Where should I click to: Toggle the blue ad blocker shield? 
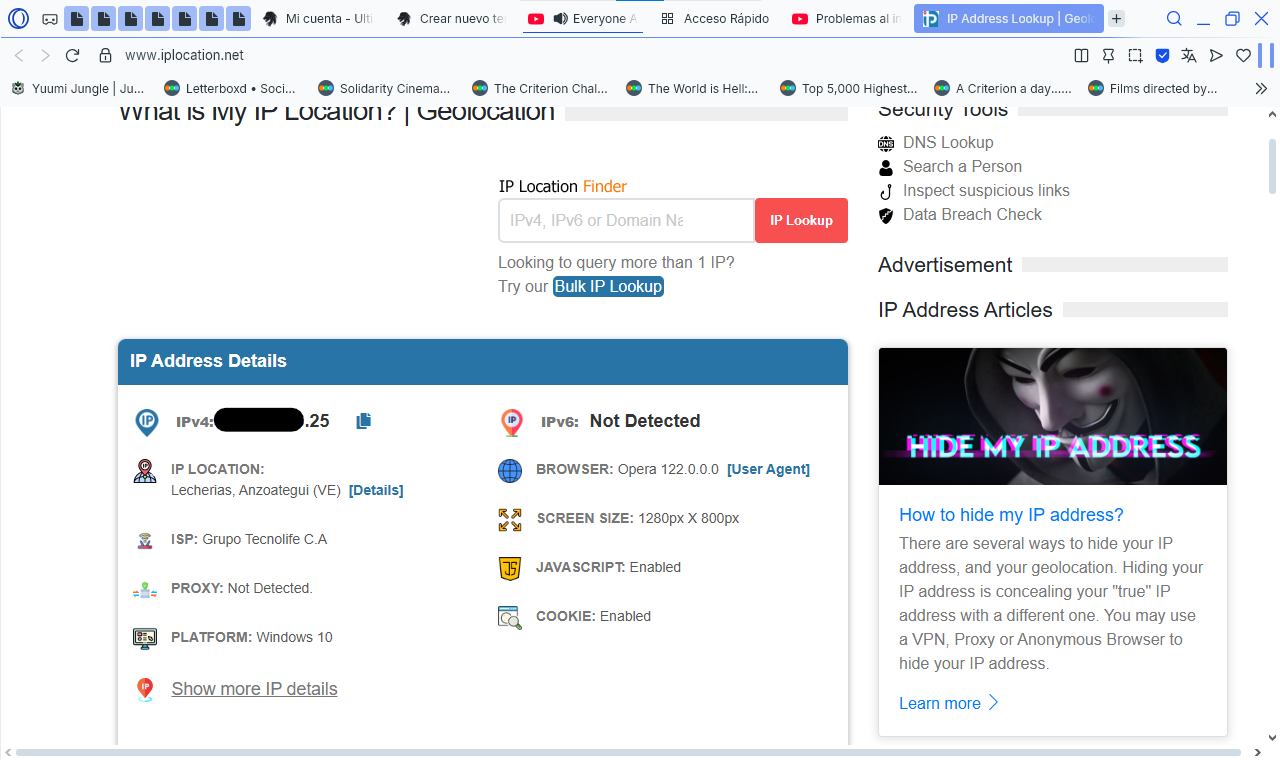(x=1162, y=56)
